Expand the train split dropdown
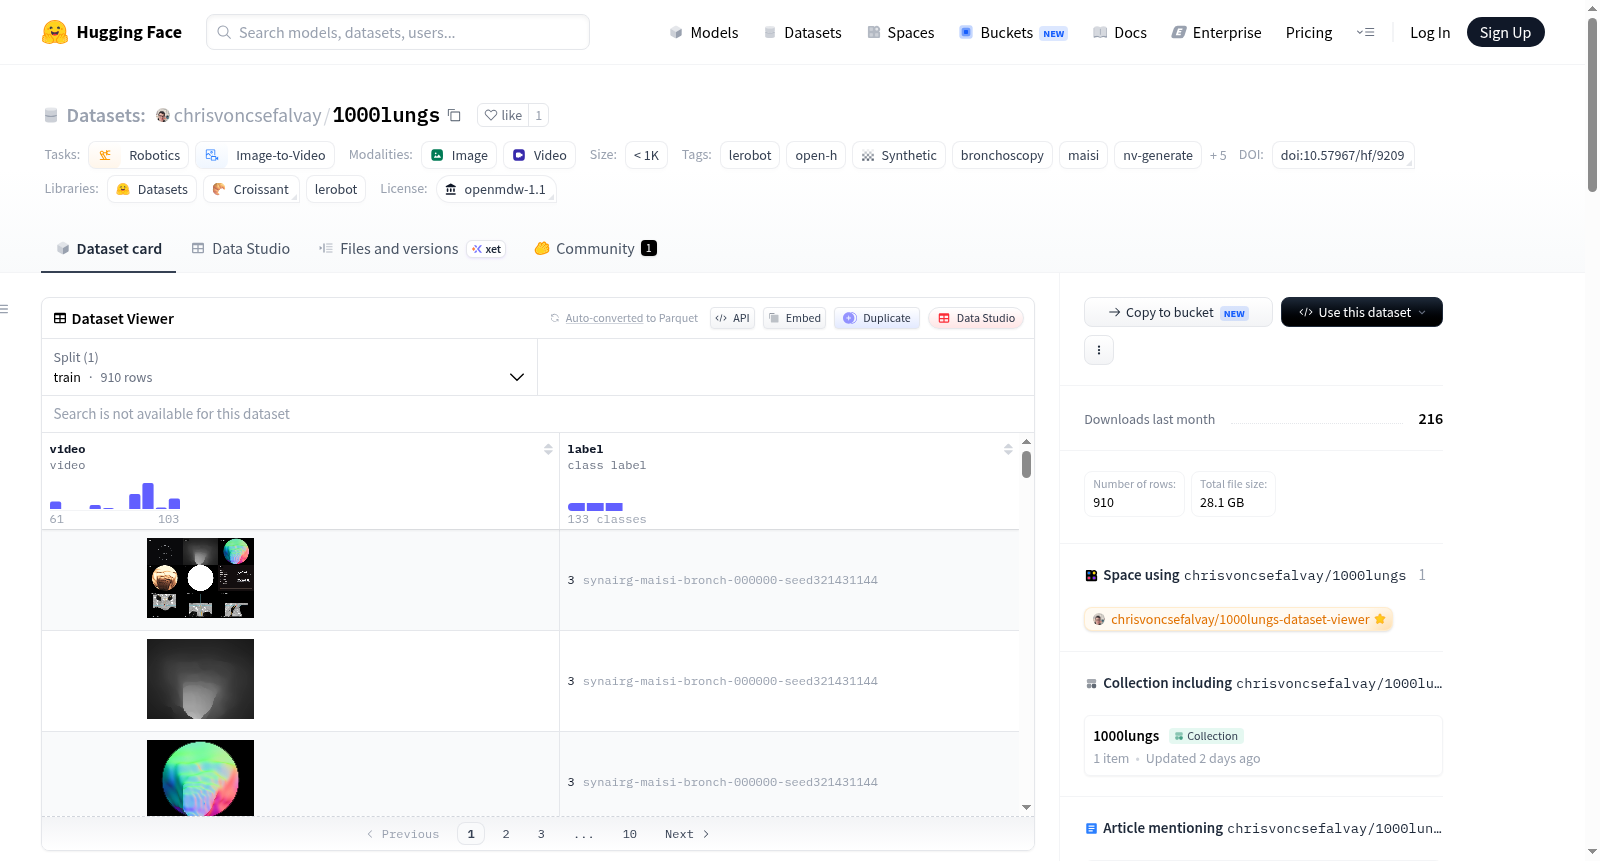 [x=289, y=367]
